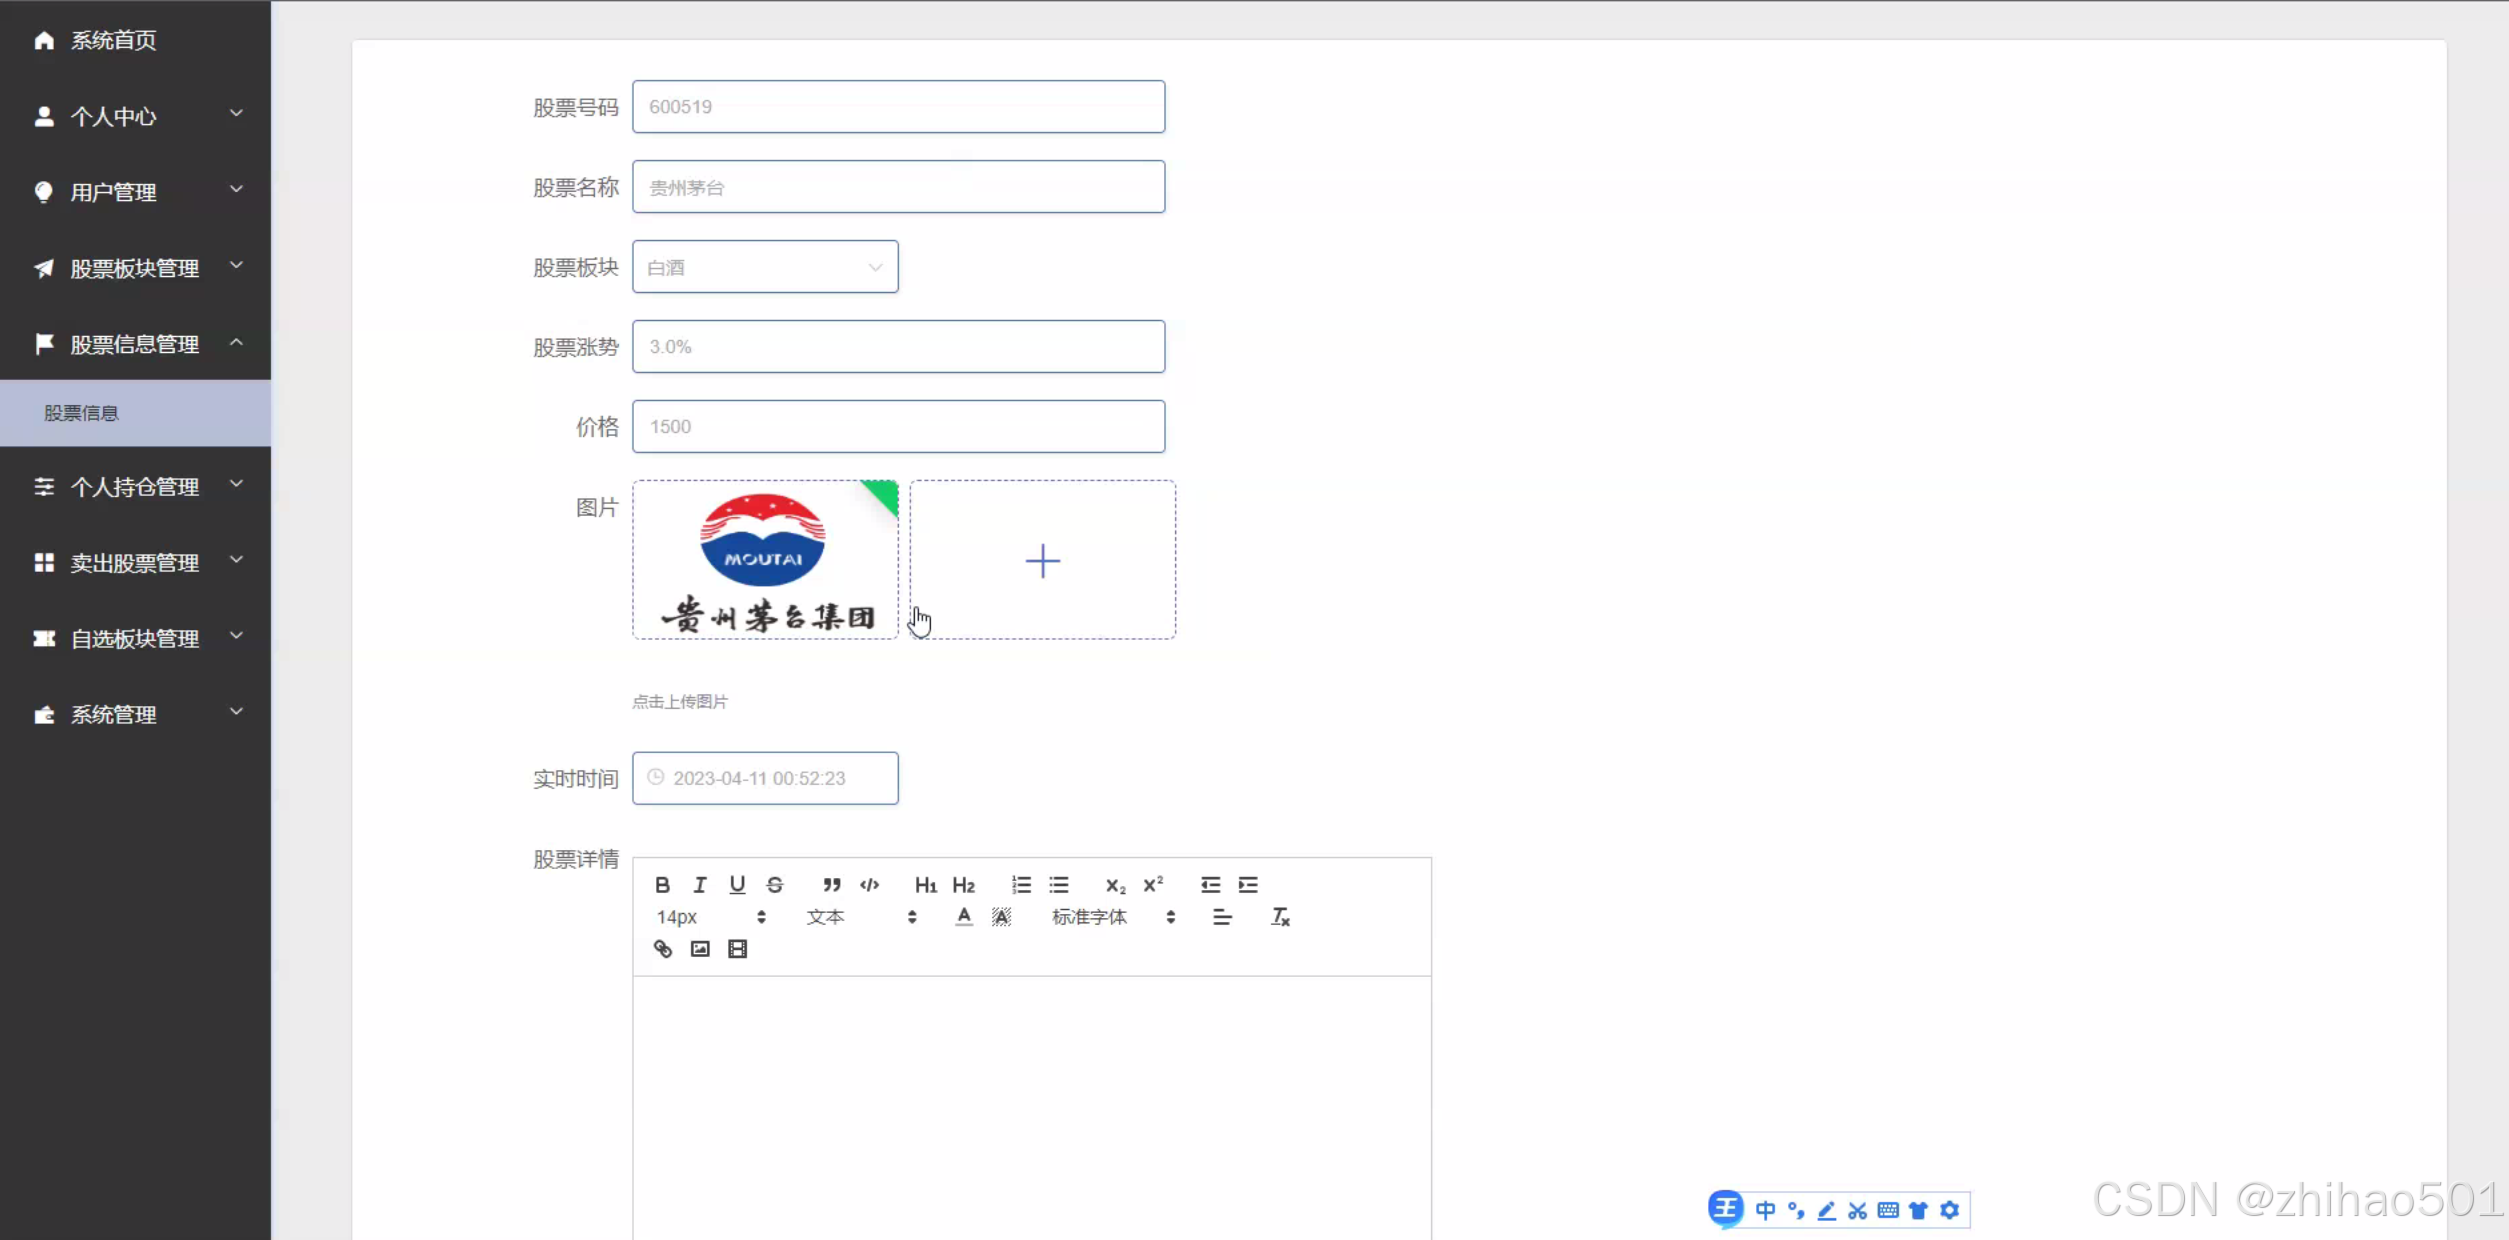Apply ordered list formatting
This screenshot has height=1240, width=2509.
(x=1021, y=885)
